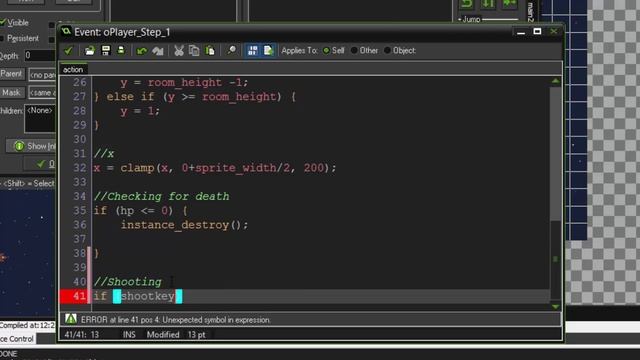Open find with the magnifier icon
The width and height of the screenshot is (640, 360).
231,51
